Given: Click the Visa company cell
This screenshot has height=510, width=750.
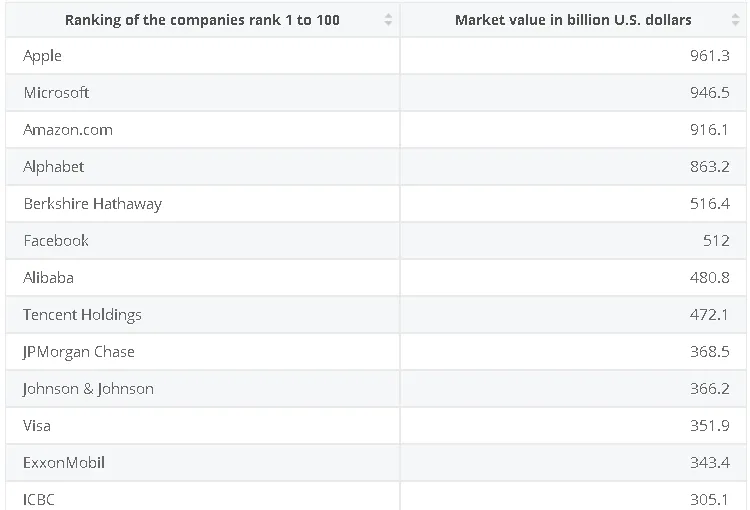Looking at the screenshot, I should click(37, 426).
